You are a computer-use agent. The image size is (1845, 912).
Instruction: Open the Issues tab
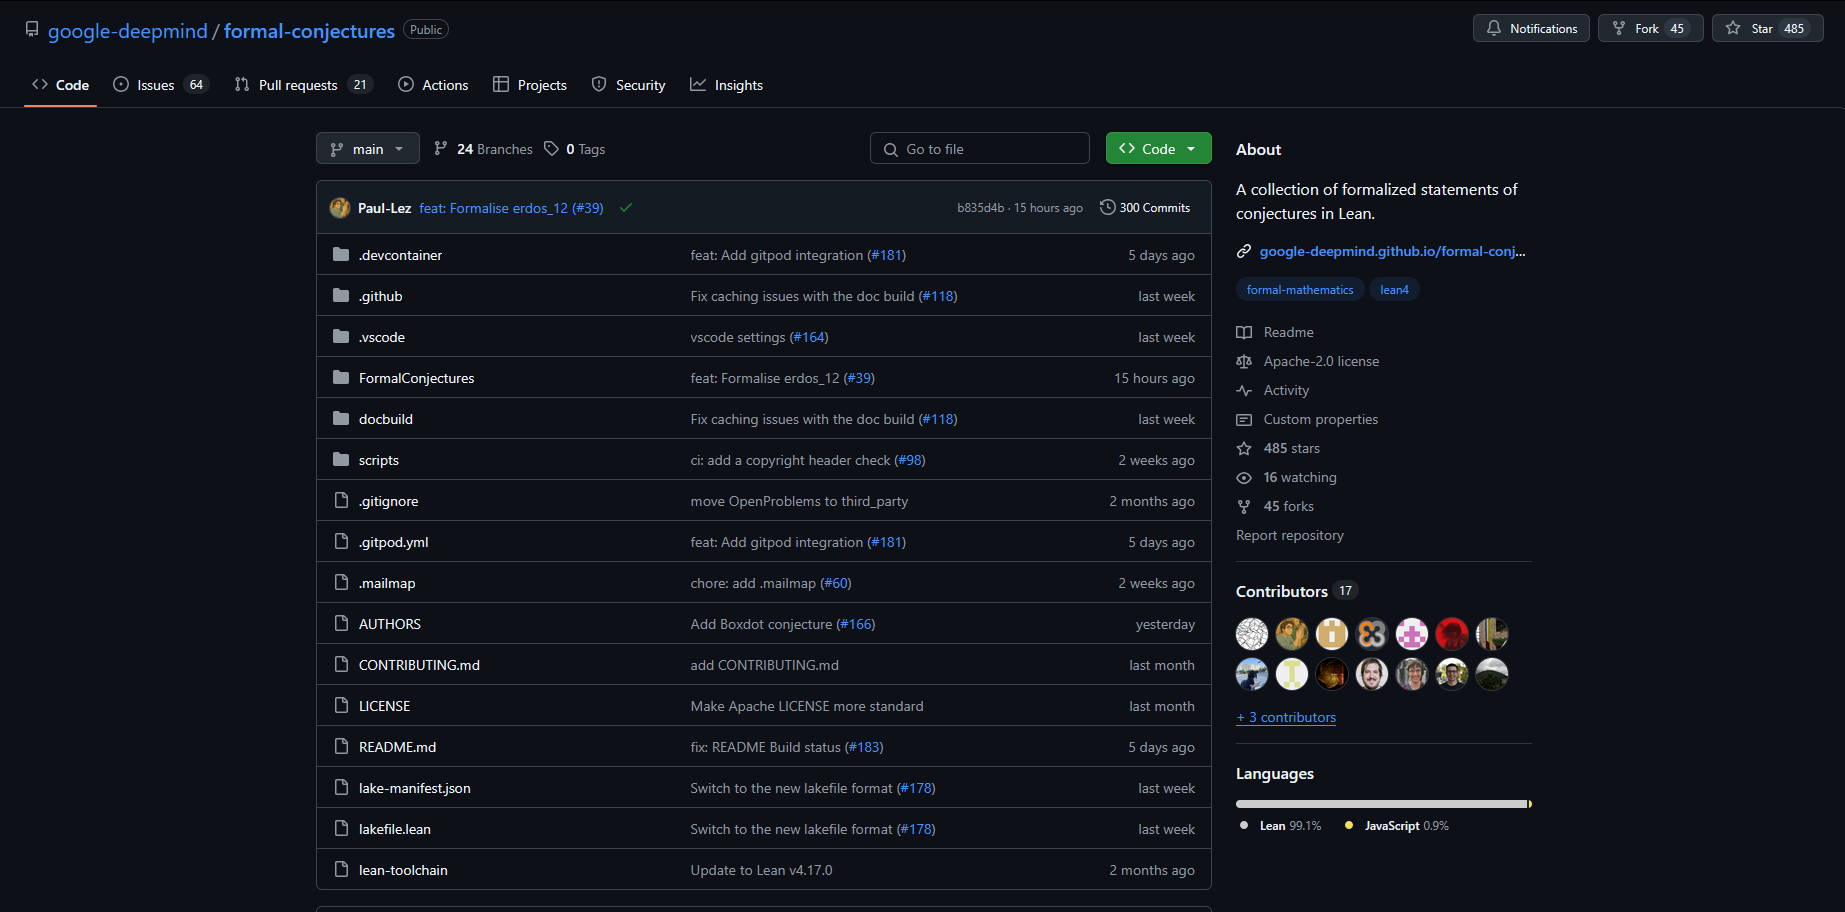point(160,85)
